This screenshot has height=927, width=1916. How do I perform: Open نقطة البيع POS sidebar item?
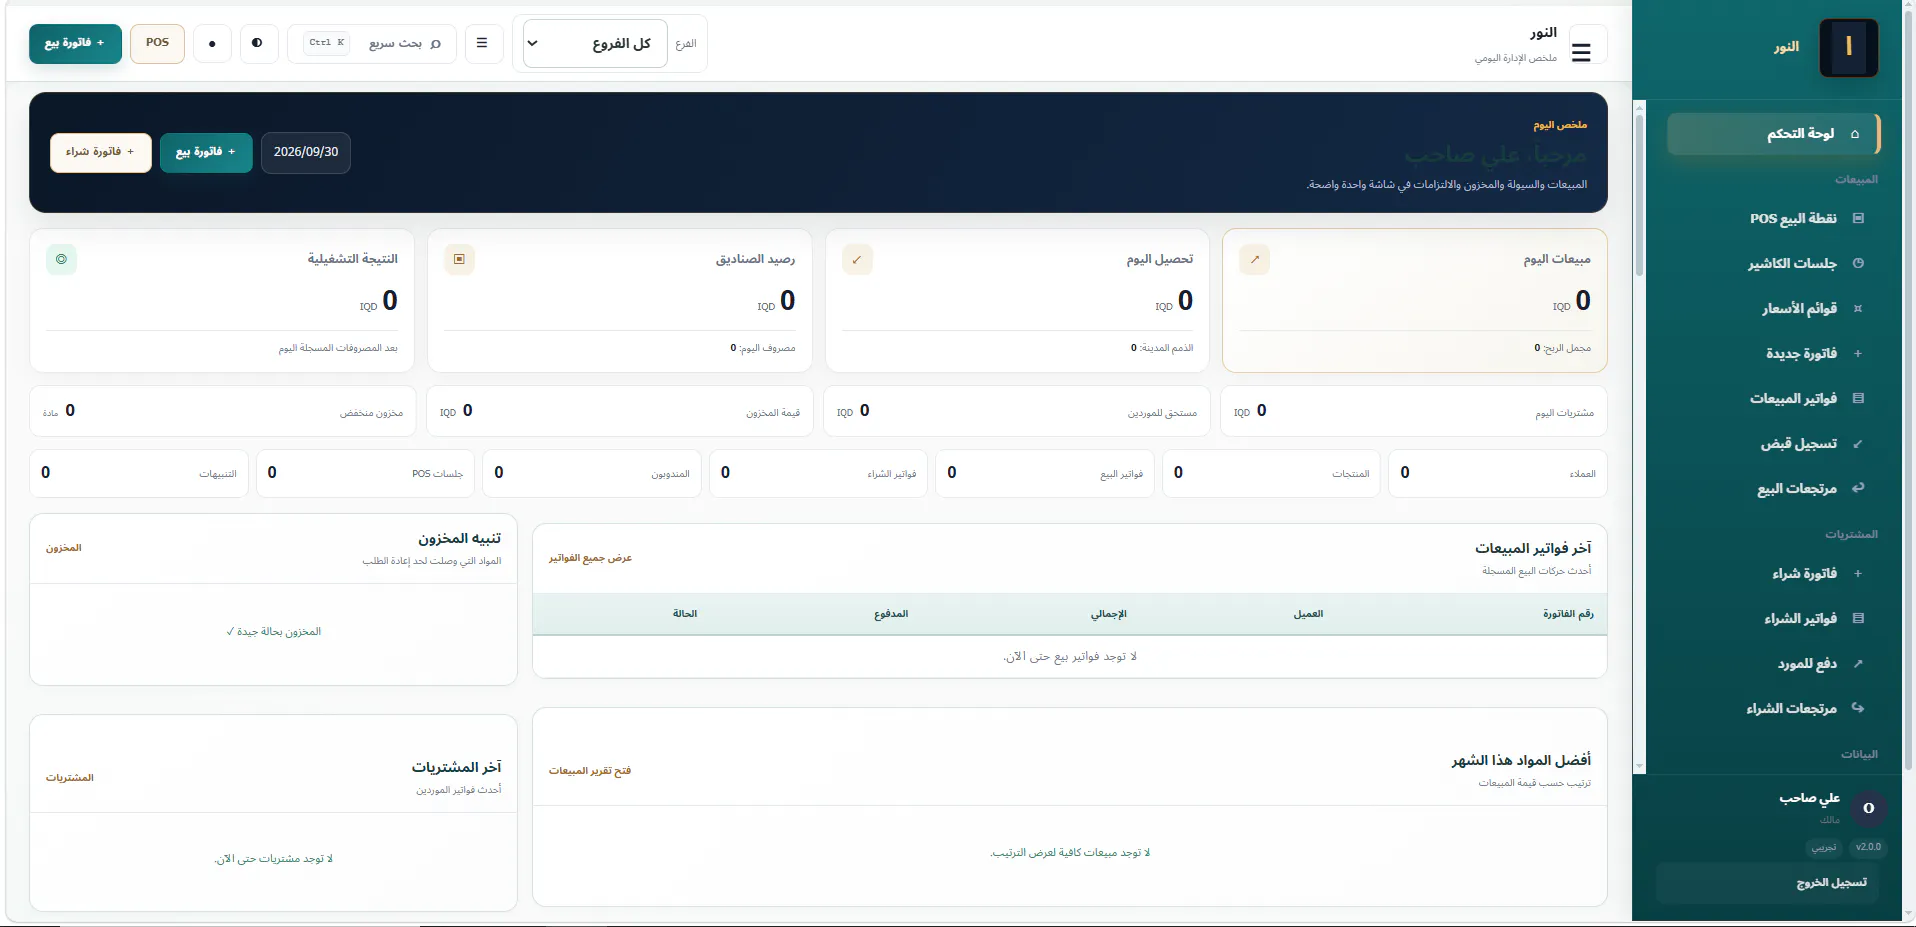click(x=1773, y=218)
